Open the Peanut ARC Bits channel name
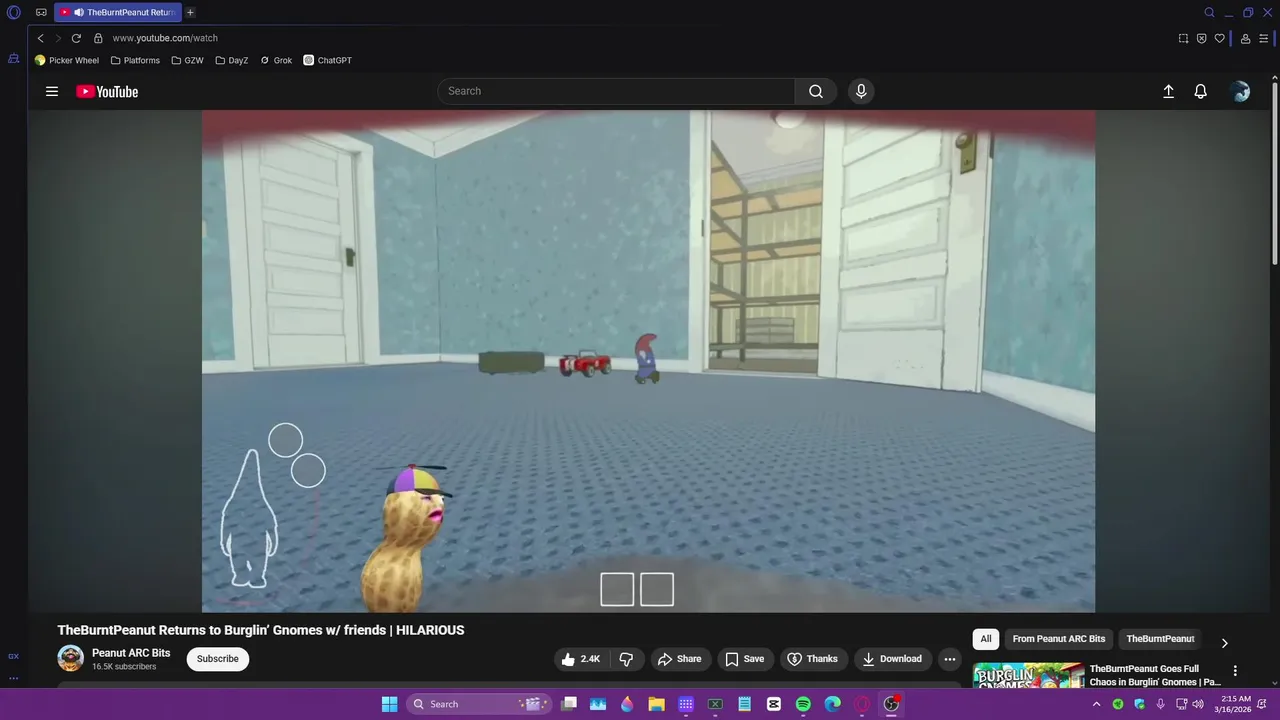Viewport: 1280px width, 720px height. [131, 653]
